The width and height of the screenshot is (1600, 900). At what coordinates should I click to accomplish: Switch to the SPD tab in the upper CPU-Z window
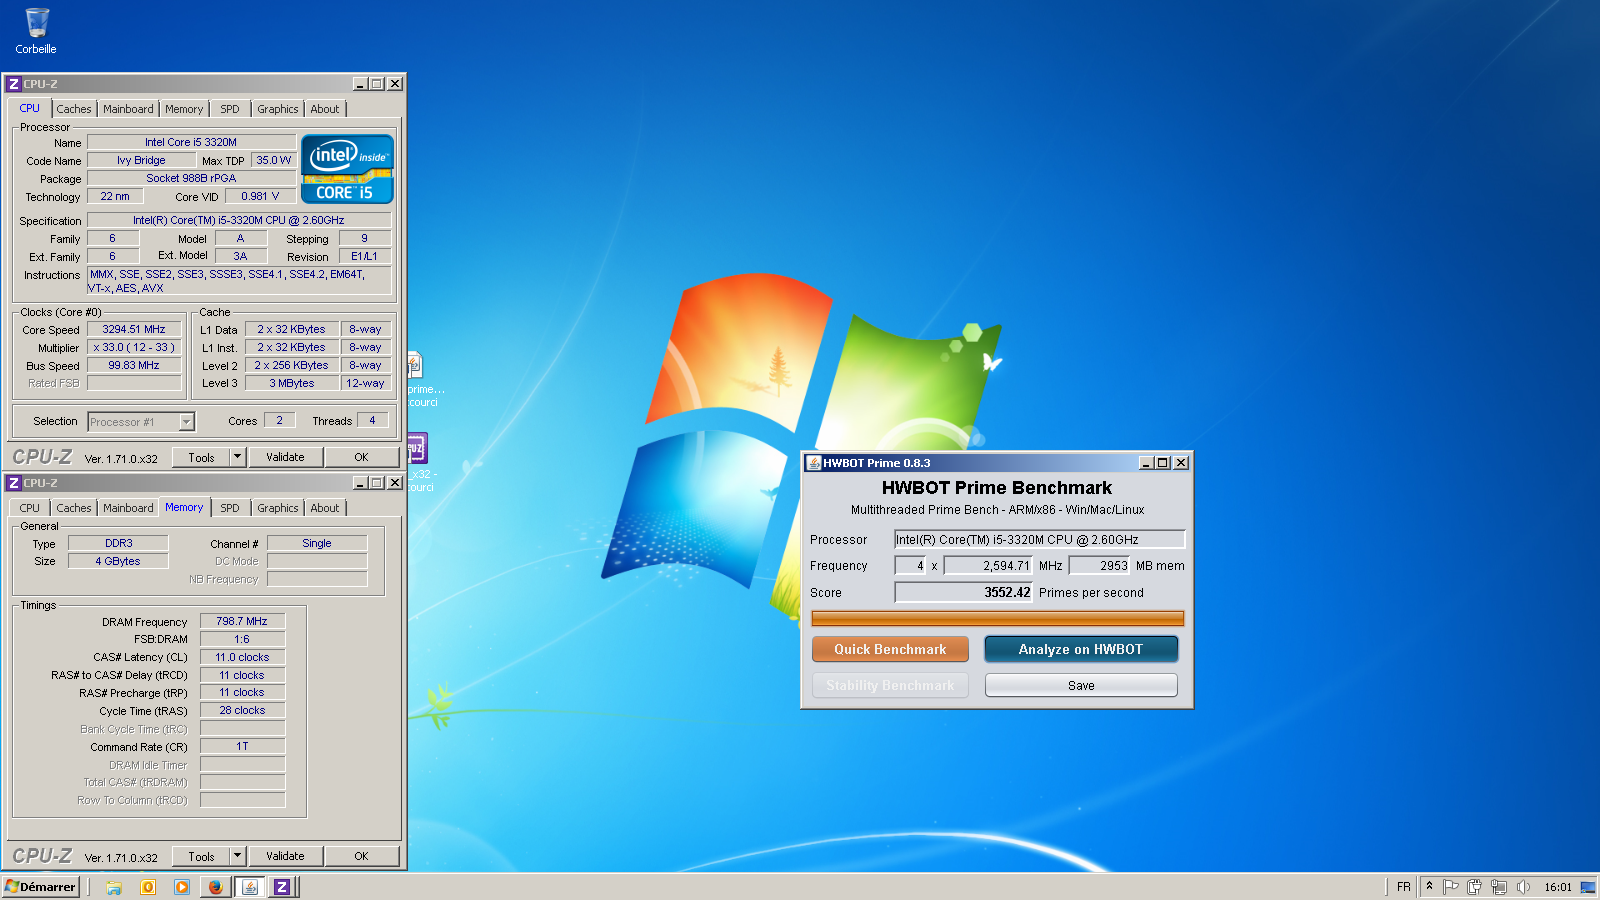pos(230,109)
